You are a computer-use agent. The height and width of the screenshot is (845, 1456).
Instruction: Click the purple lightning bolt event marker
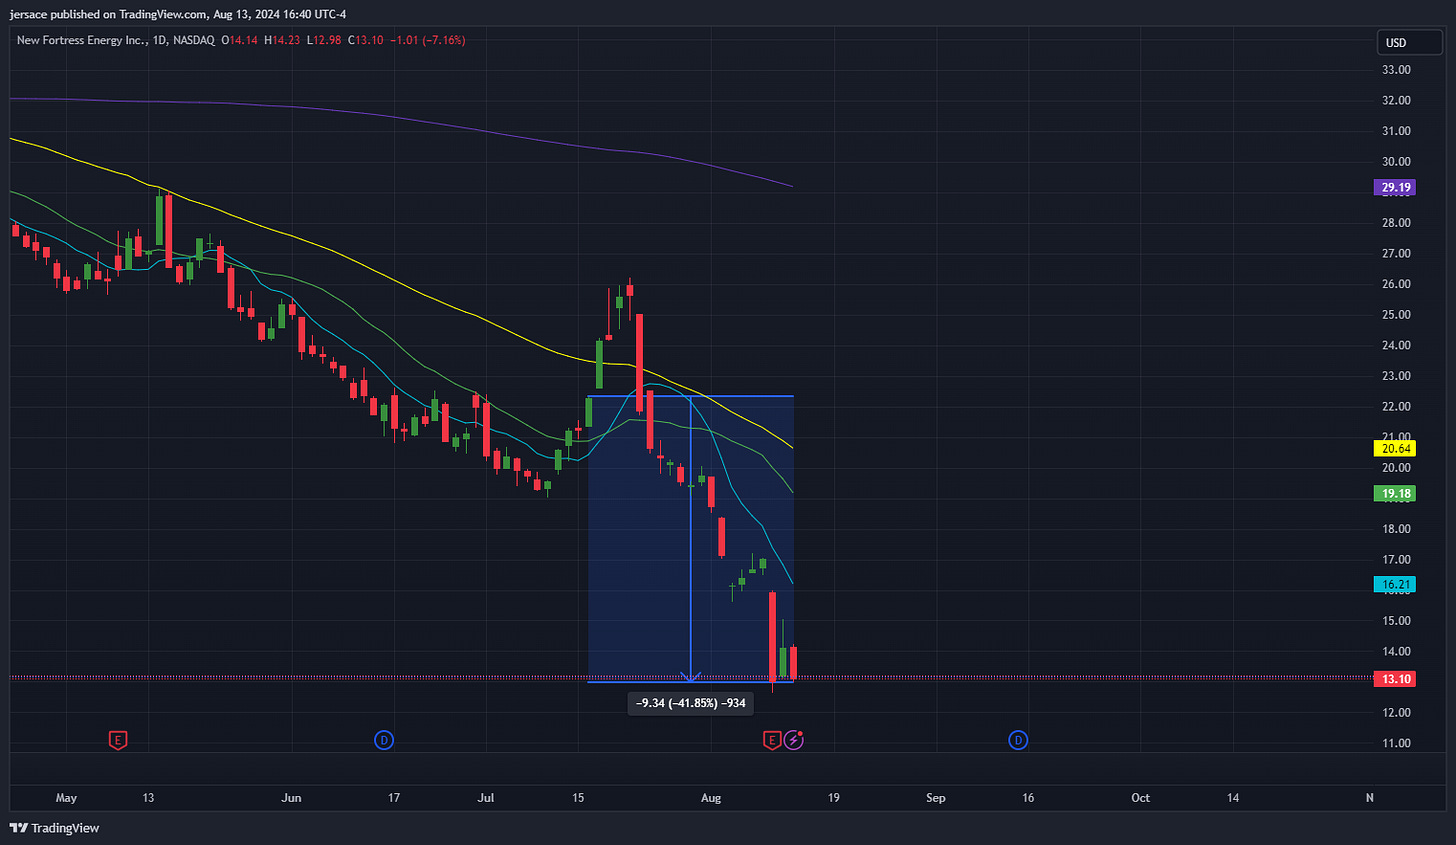click(793, 740)
